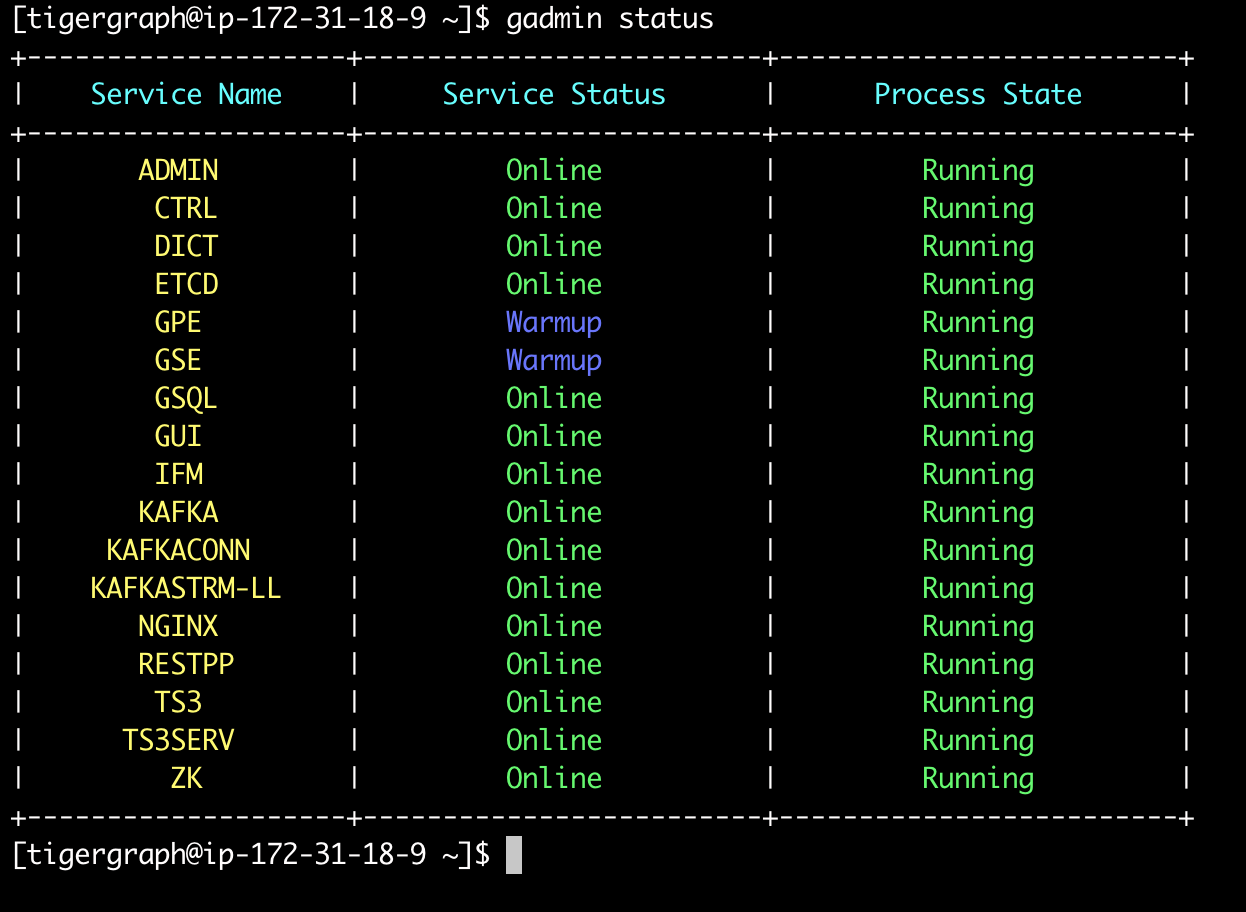Click the KAFKACONN service entry
Viewport: 1246px width, 912px height.
click(x=186, y=550)
